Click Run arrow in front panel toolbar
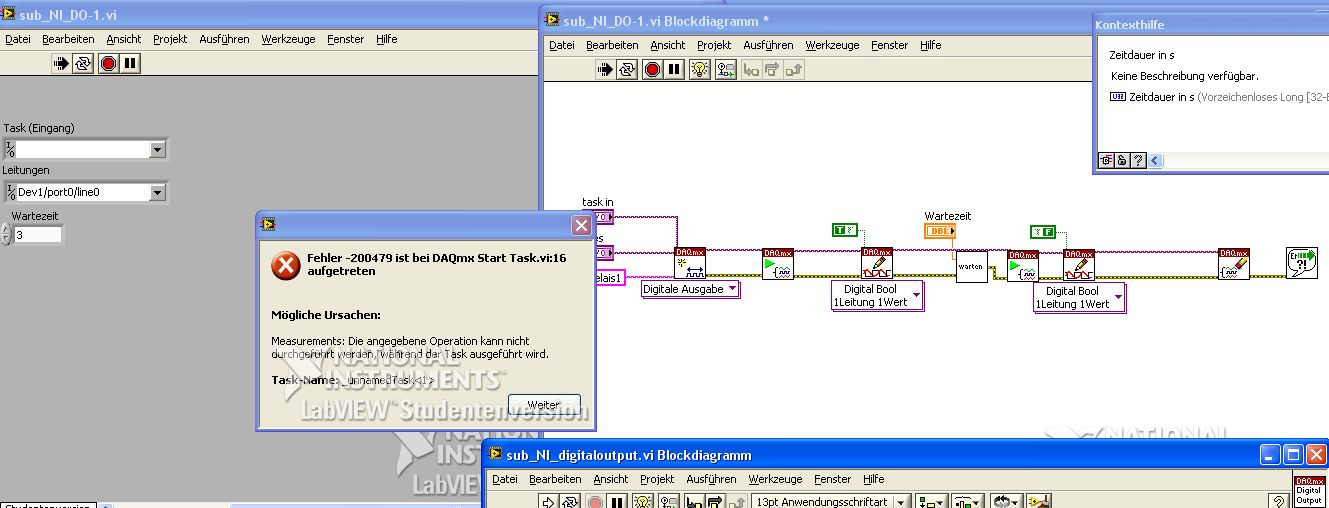The width and height of the screenshot is (1329, 508). point(61,64)
